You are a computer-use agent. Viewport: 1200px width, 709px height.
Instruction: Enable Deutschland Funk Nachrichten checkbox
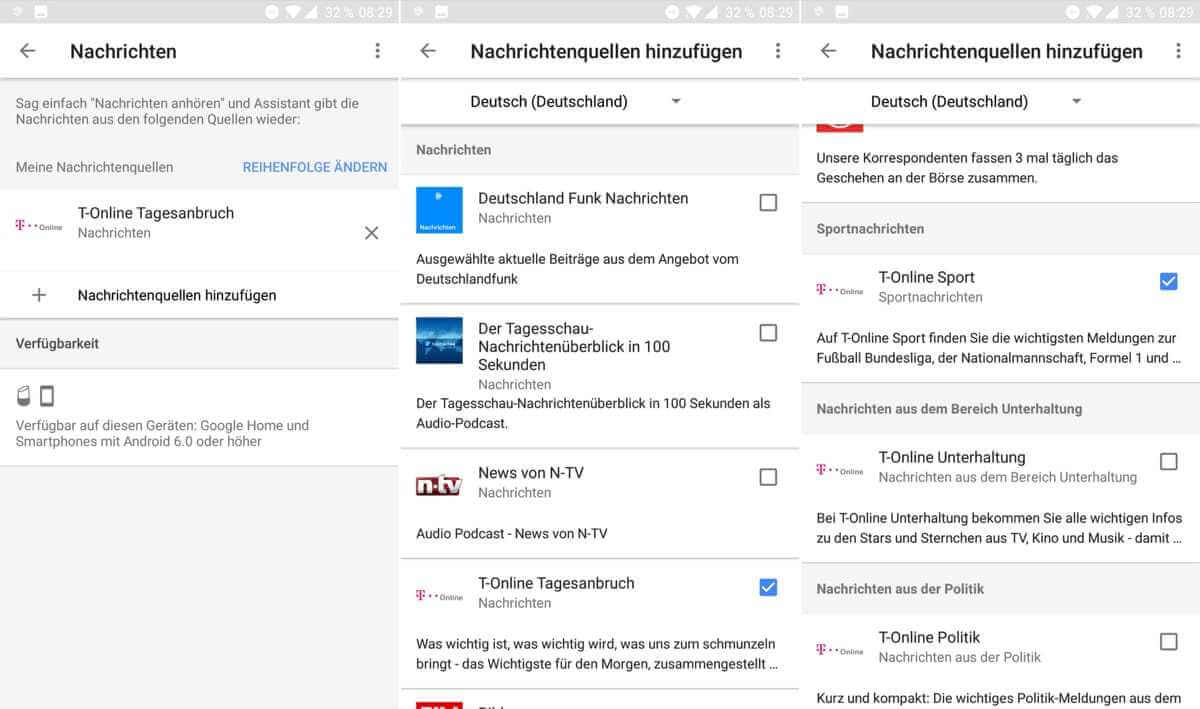tap(768, 203)
